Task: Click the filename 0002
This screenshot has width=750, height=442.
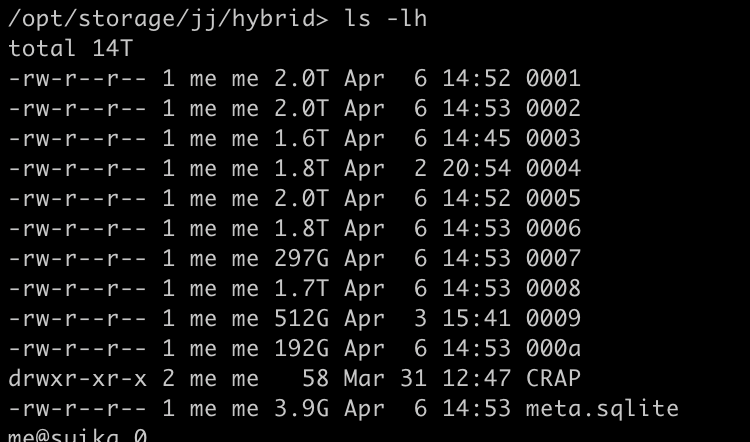Action: click(553, 108)
